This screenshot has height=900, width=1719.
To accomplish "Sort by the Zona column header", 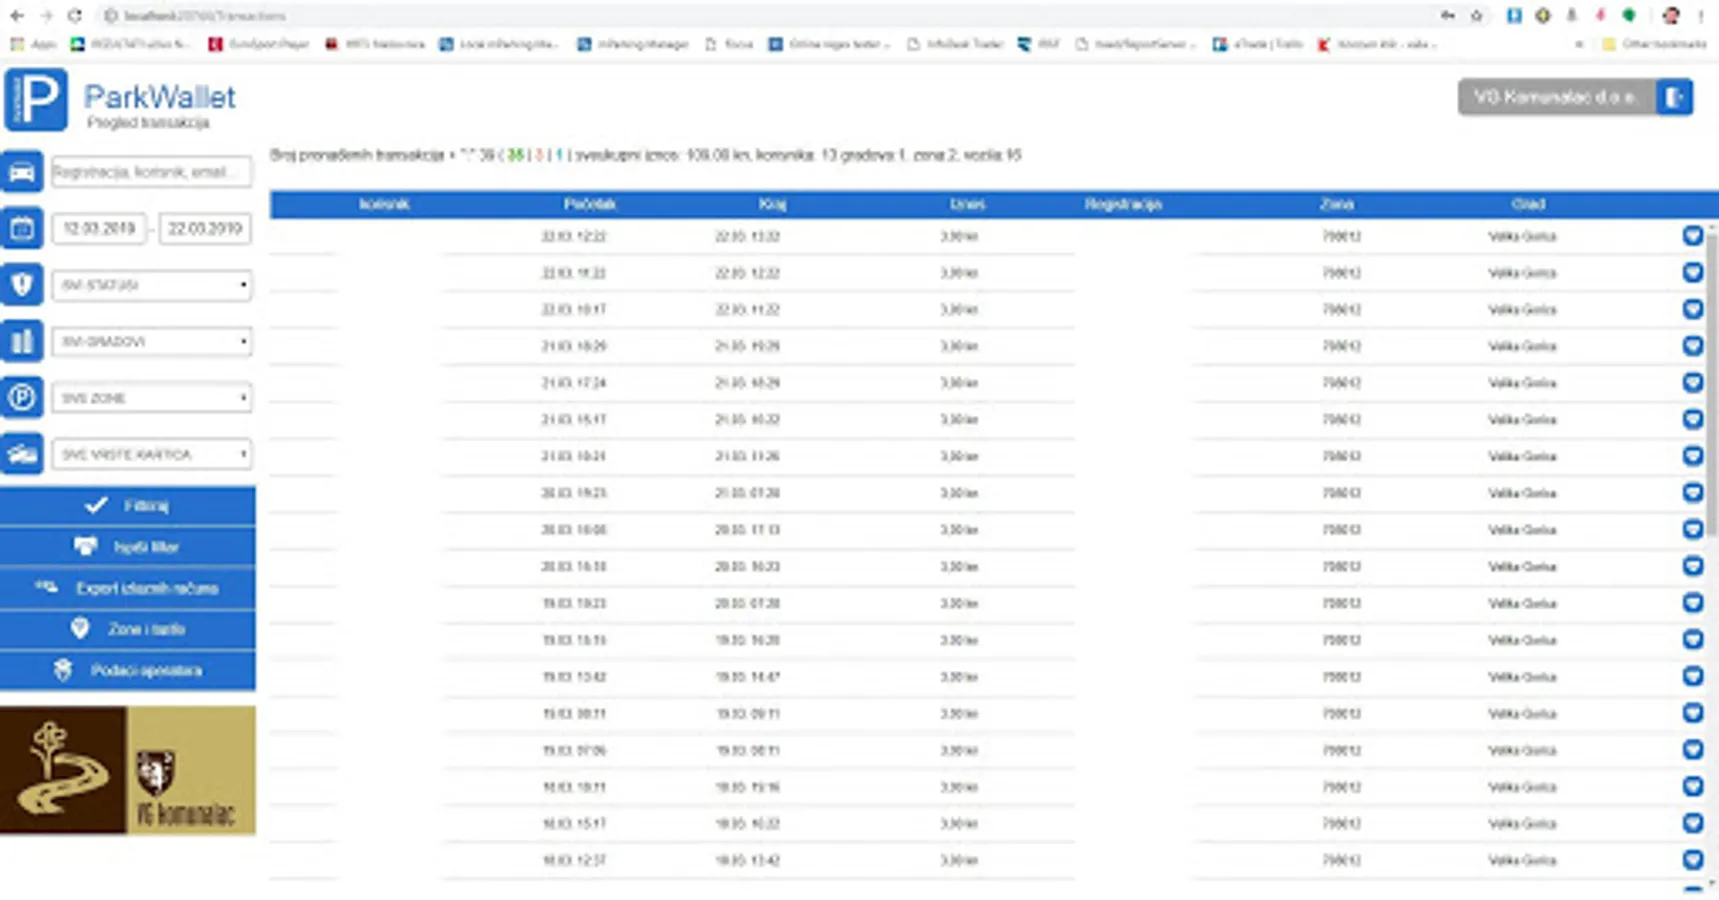I will tap(1336, 204).
